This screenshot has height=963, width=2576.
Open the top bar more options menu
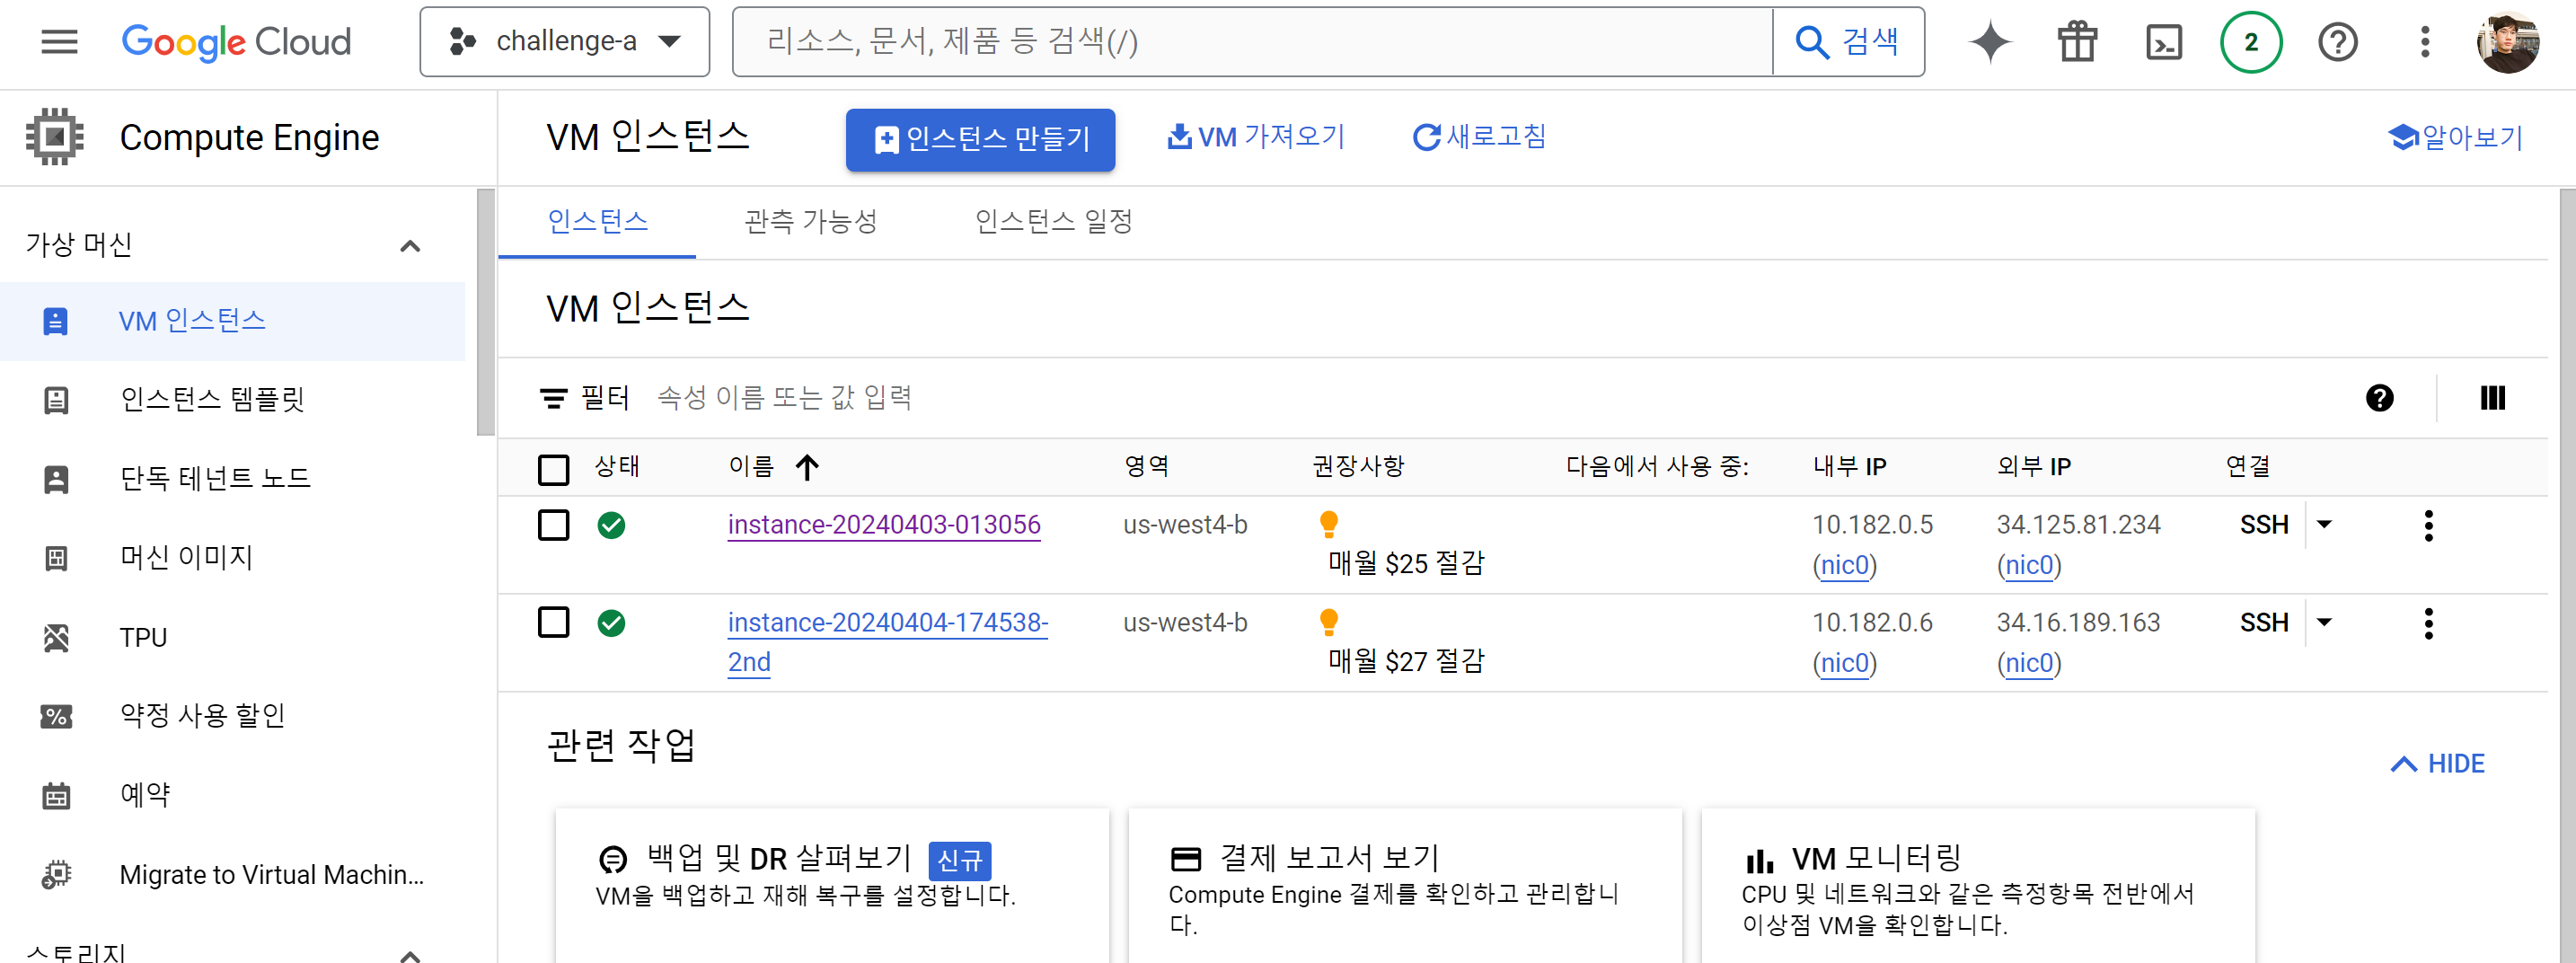[x=2424, y=42]
